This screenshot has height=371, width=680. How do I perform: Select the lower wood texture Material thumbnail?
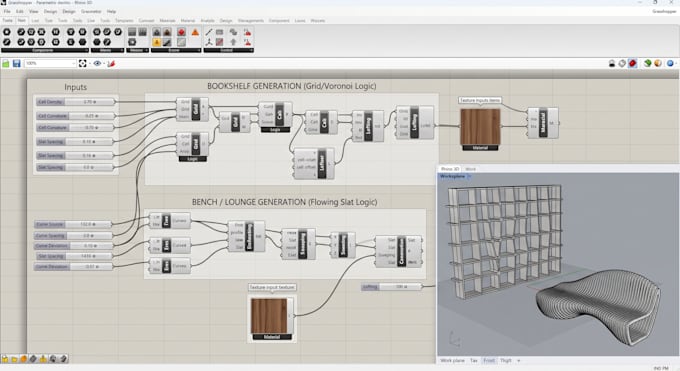tap(269, 316)
